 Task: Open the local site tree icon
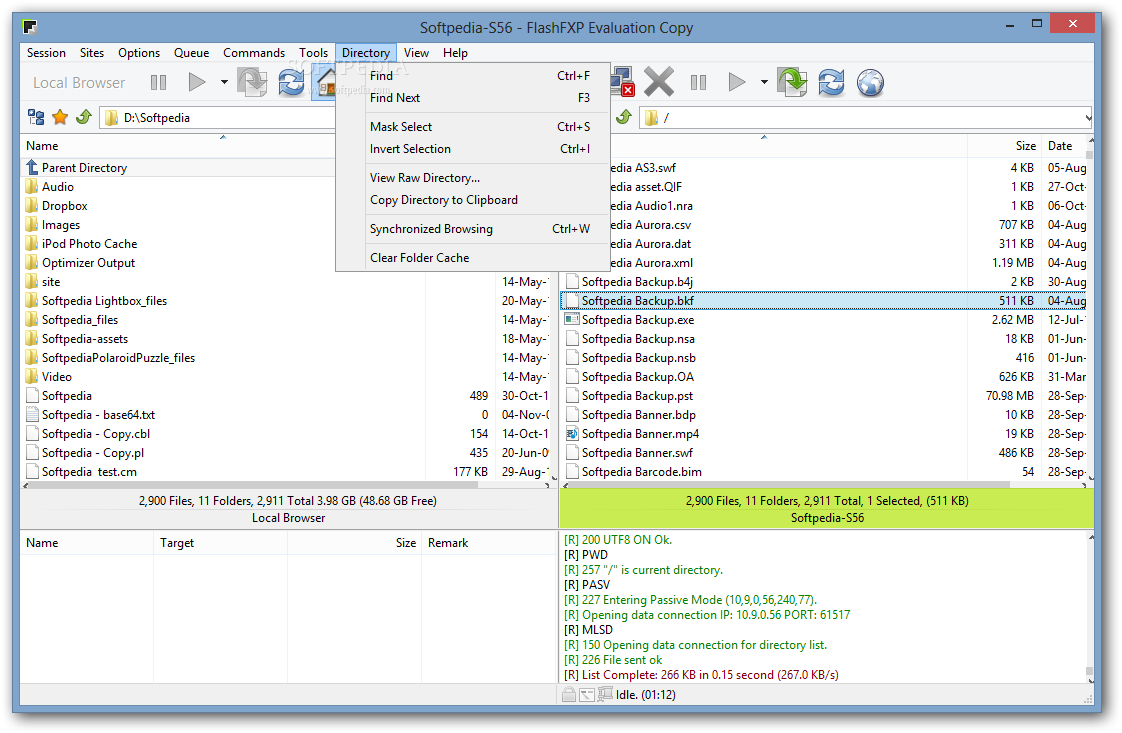tap(36, 117)
